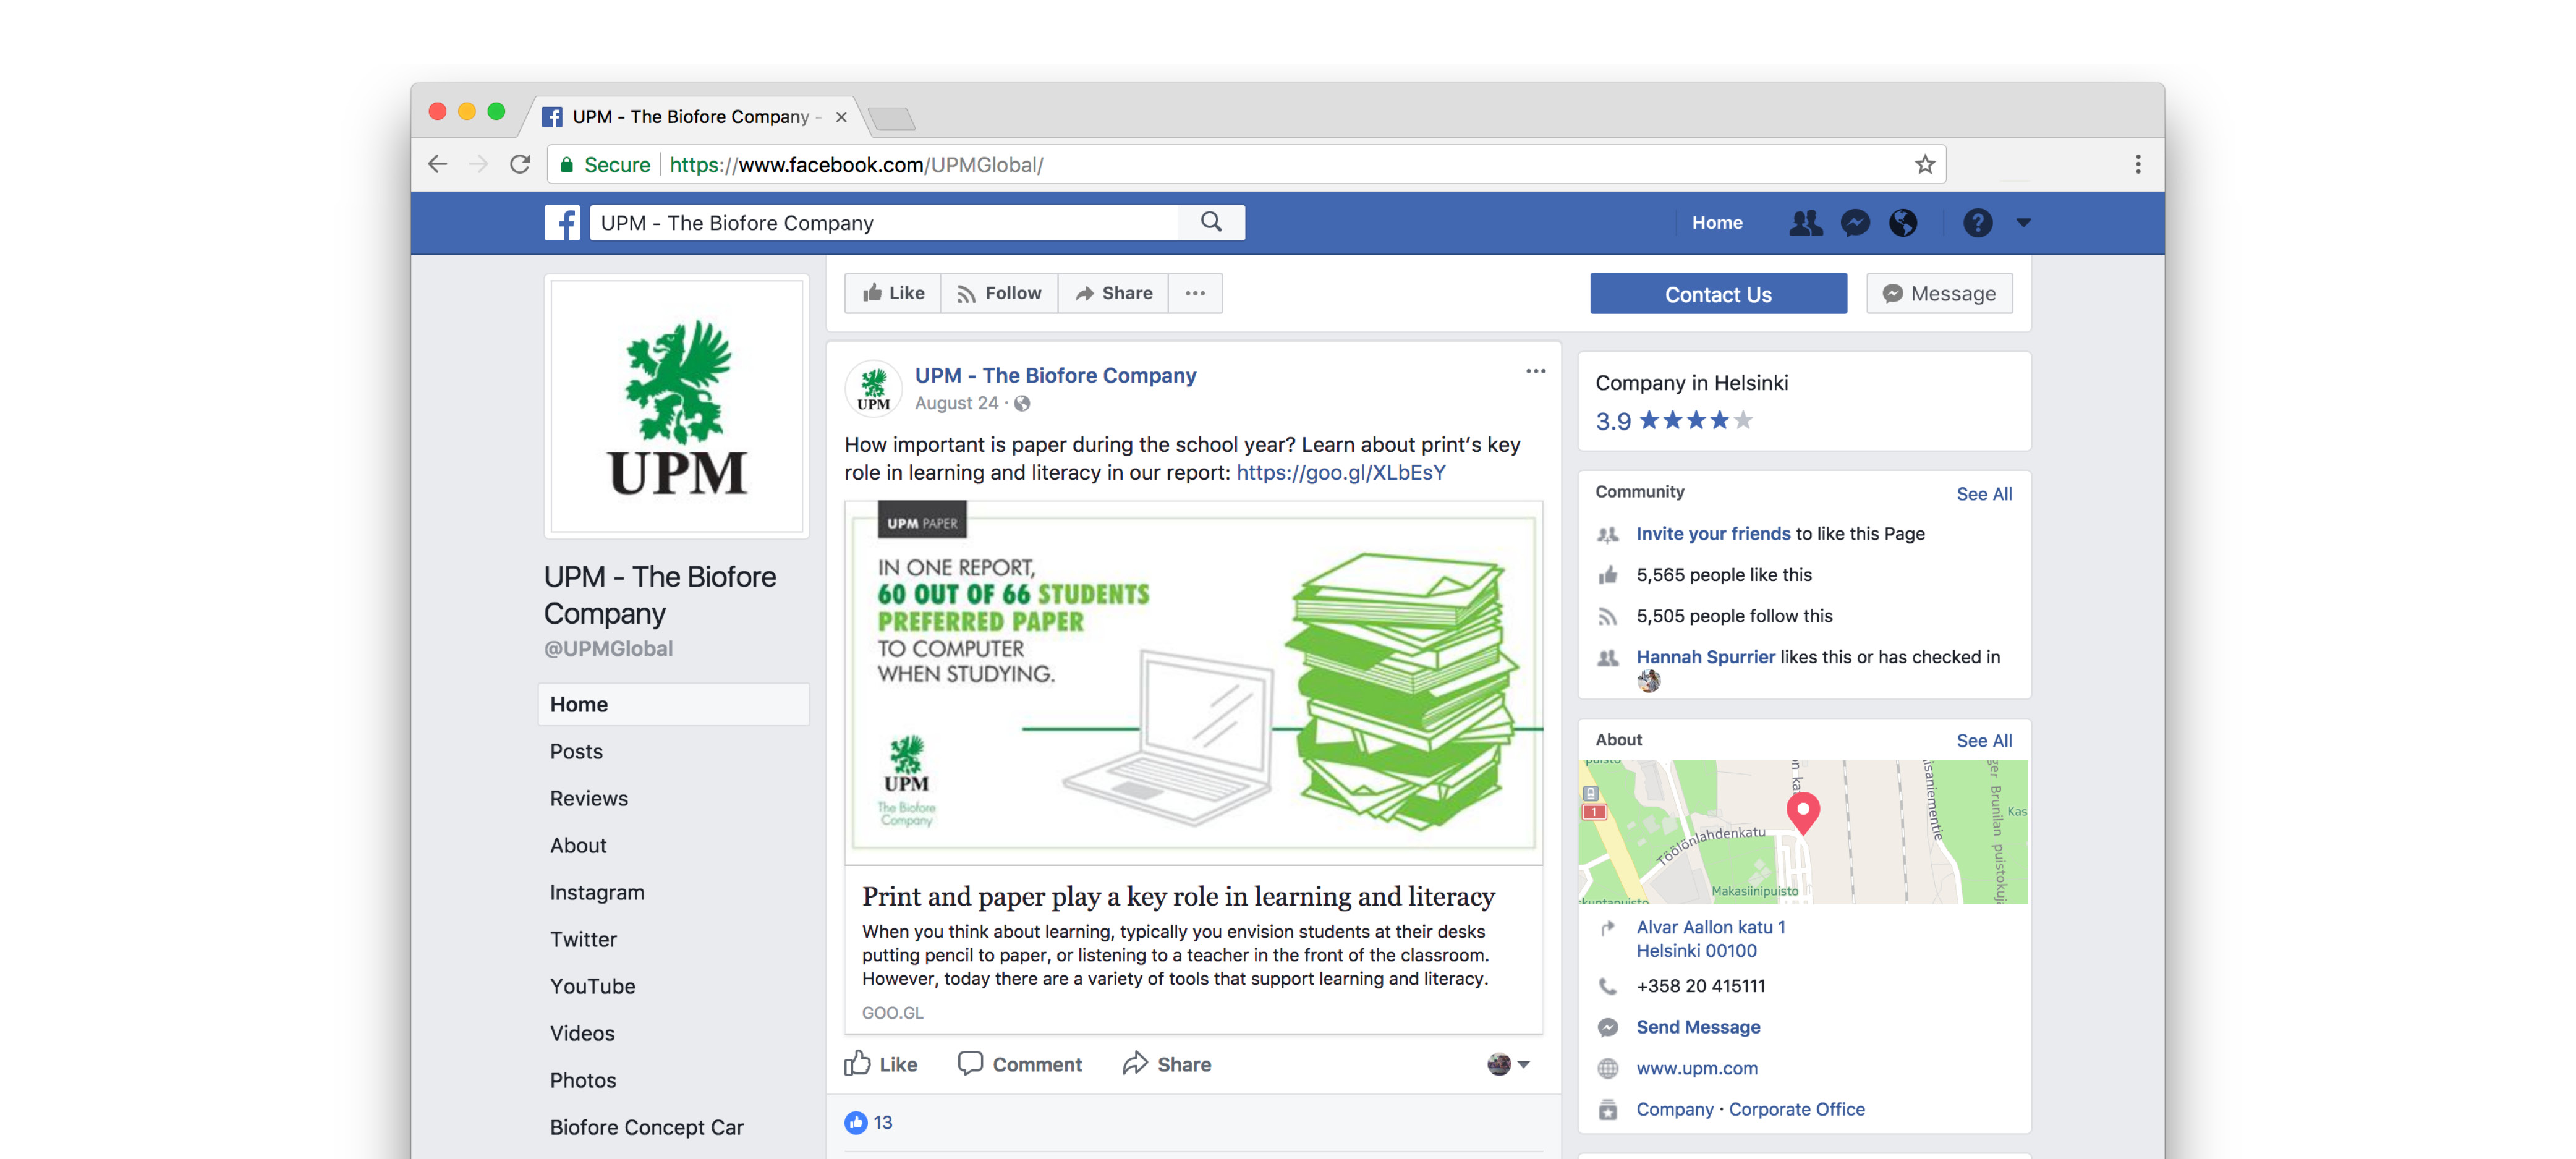Click the browser back arrow
The image size is (2576, 1159).
pos(438,164)
